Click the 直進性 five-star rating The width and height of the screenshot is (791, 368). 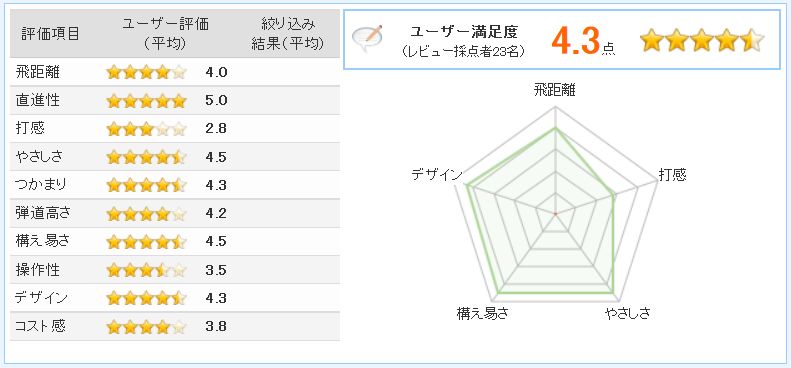click(147, 101)
